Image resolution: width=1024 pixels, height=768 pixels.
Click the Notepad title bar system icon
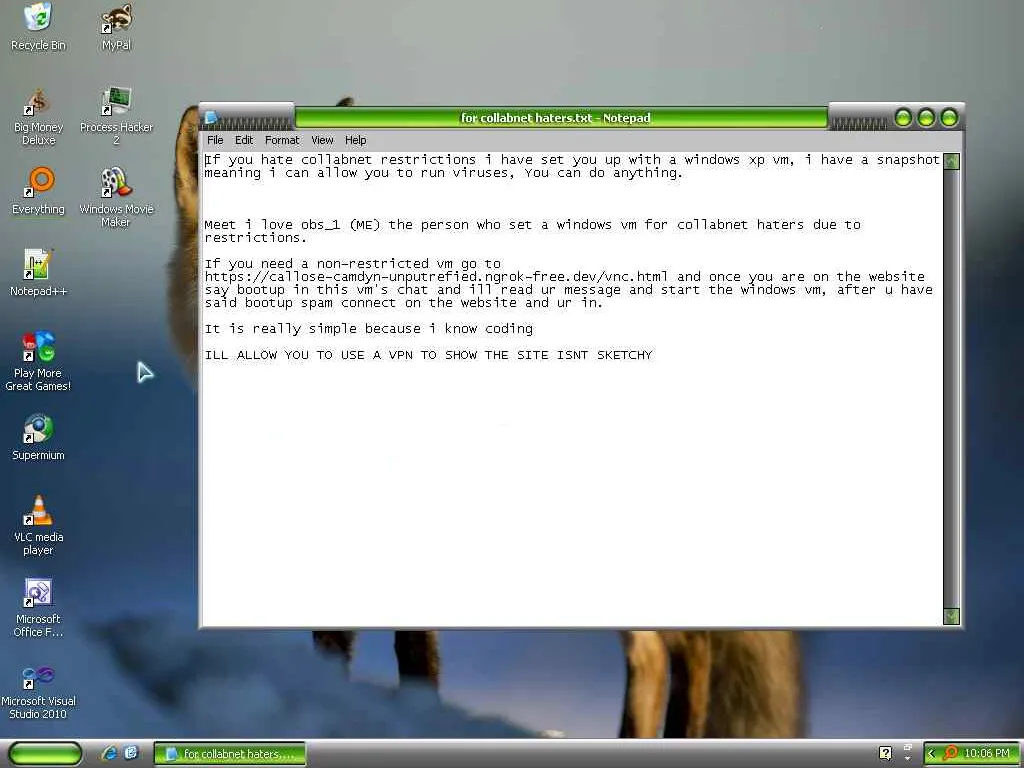210,118
